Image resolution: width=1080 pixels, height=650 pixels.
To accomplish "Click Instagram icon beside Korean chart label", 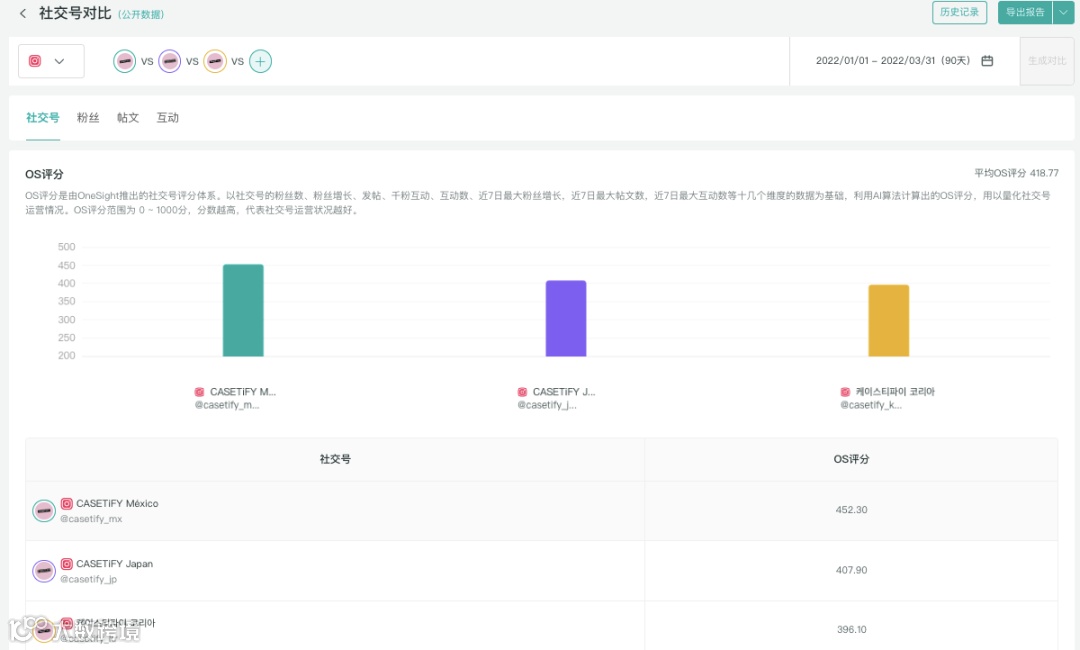I will (845, 392).
